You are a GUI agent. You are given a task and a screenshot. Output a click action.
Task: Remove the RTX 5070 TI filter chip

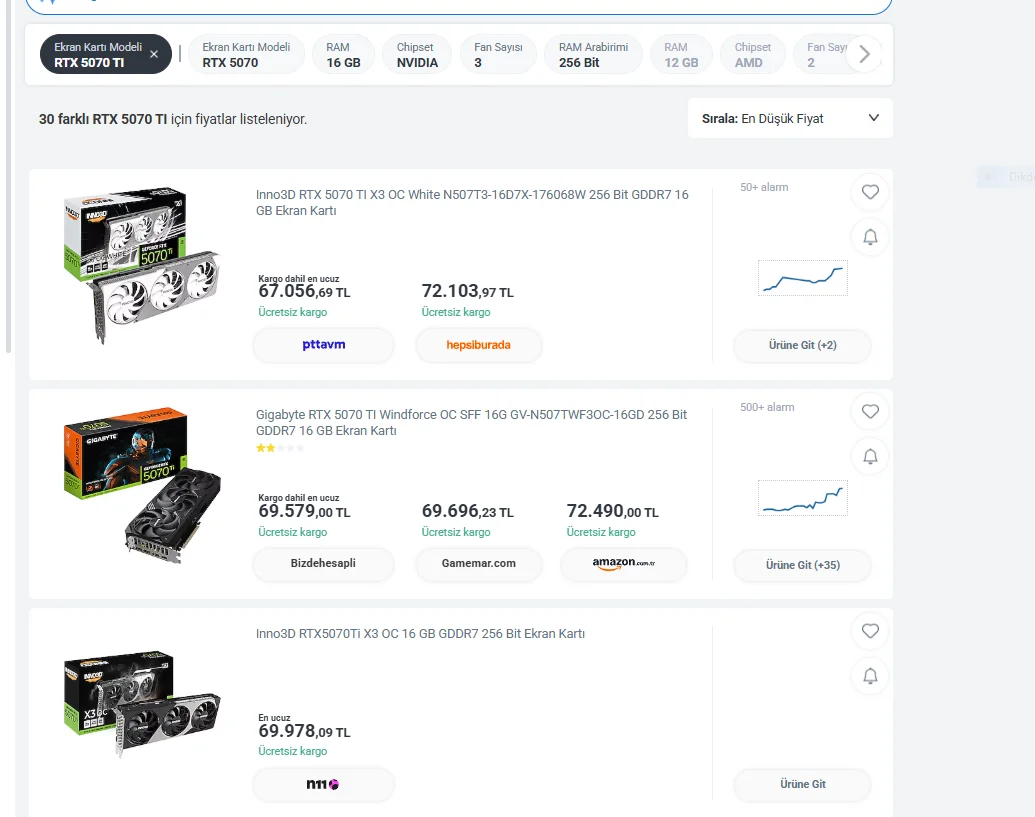(x=154, y=54)
